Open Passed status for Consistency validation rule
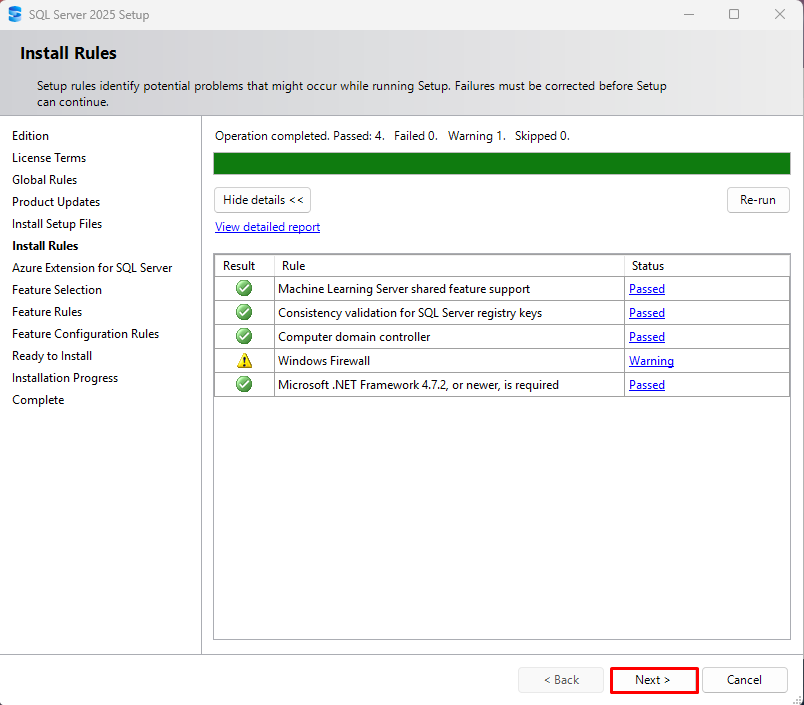 coord(647,313)
